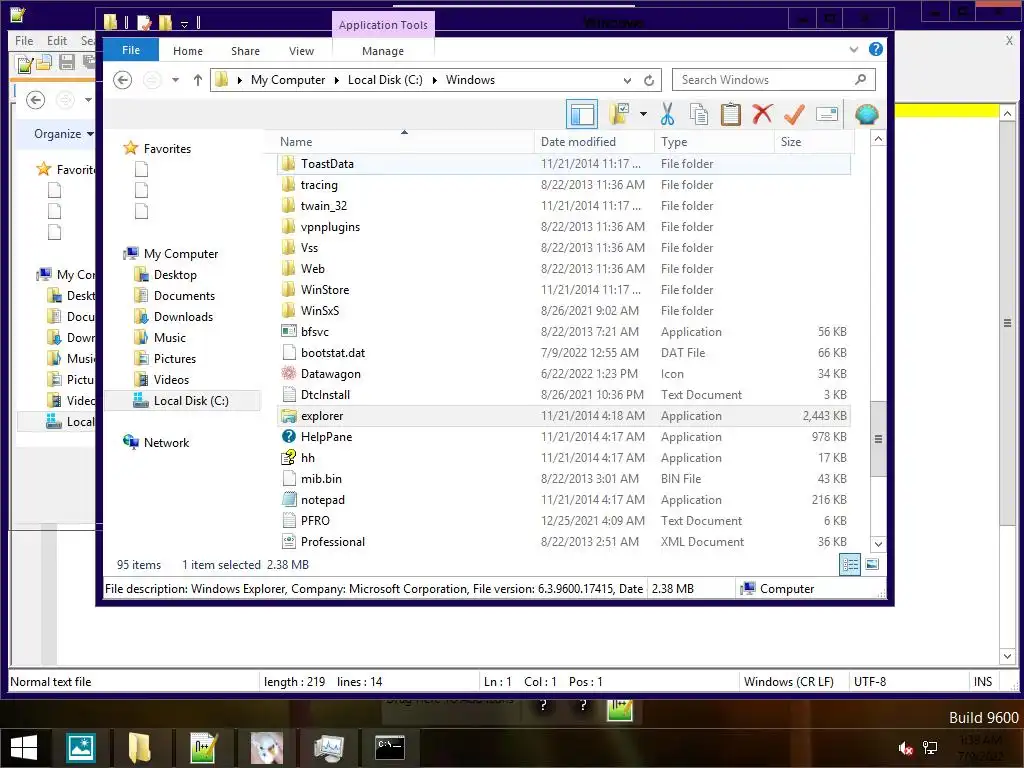The width and height of the screenshot is (1024, 768).
Task: Switch to Details view button
Action: [850, 564]
